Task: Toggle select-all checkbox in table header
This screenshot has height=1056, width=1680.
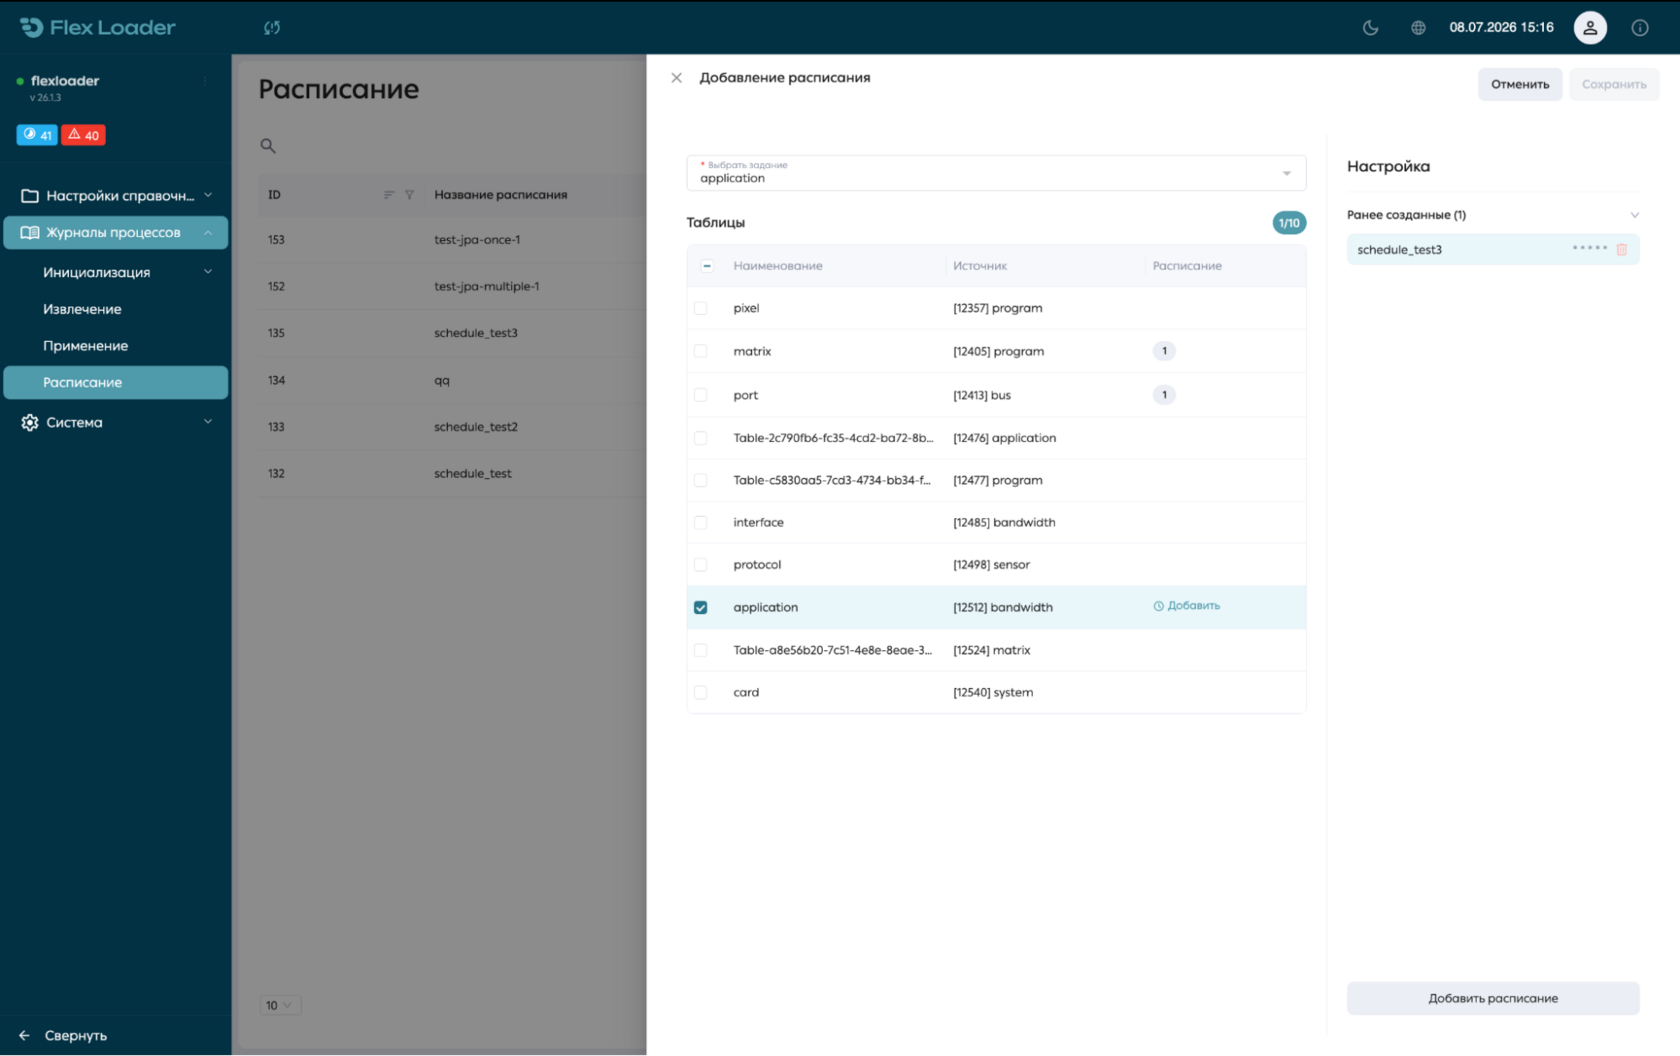Action: point(707,266)
